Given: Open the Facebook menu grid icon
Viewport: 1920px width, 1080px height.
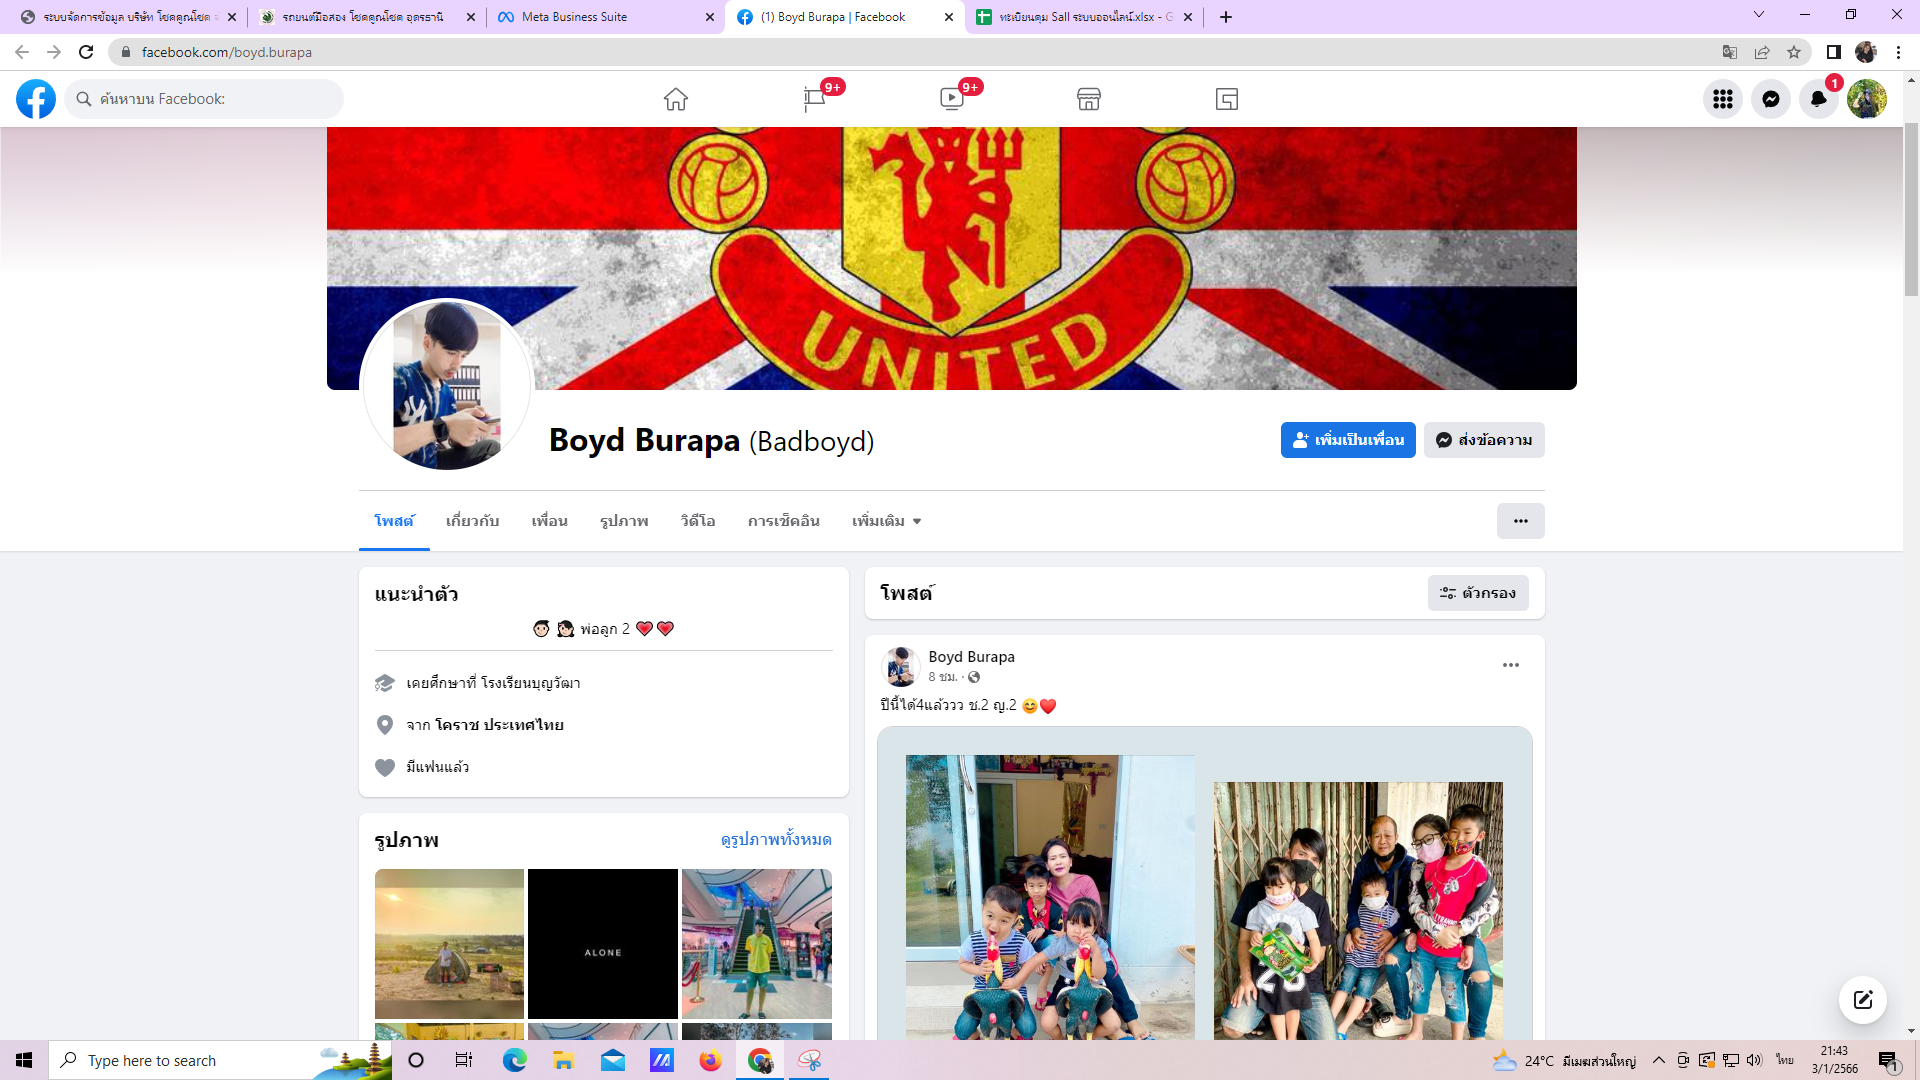Looking at the screenshot, I should 1722,99.
